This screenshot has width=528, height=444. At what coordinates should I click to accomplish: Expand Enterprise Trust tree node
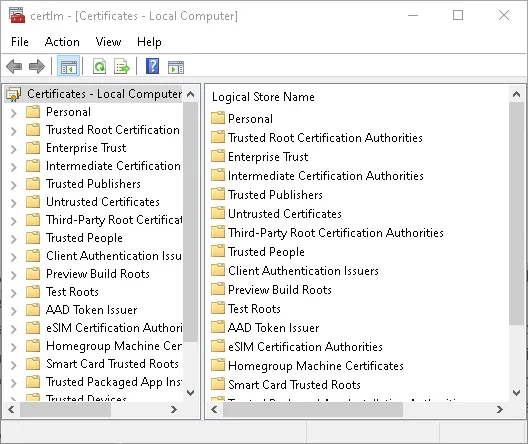click(13, 149)
